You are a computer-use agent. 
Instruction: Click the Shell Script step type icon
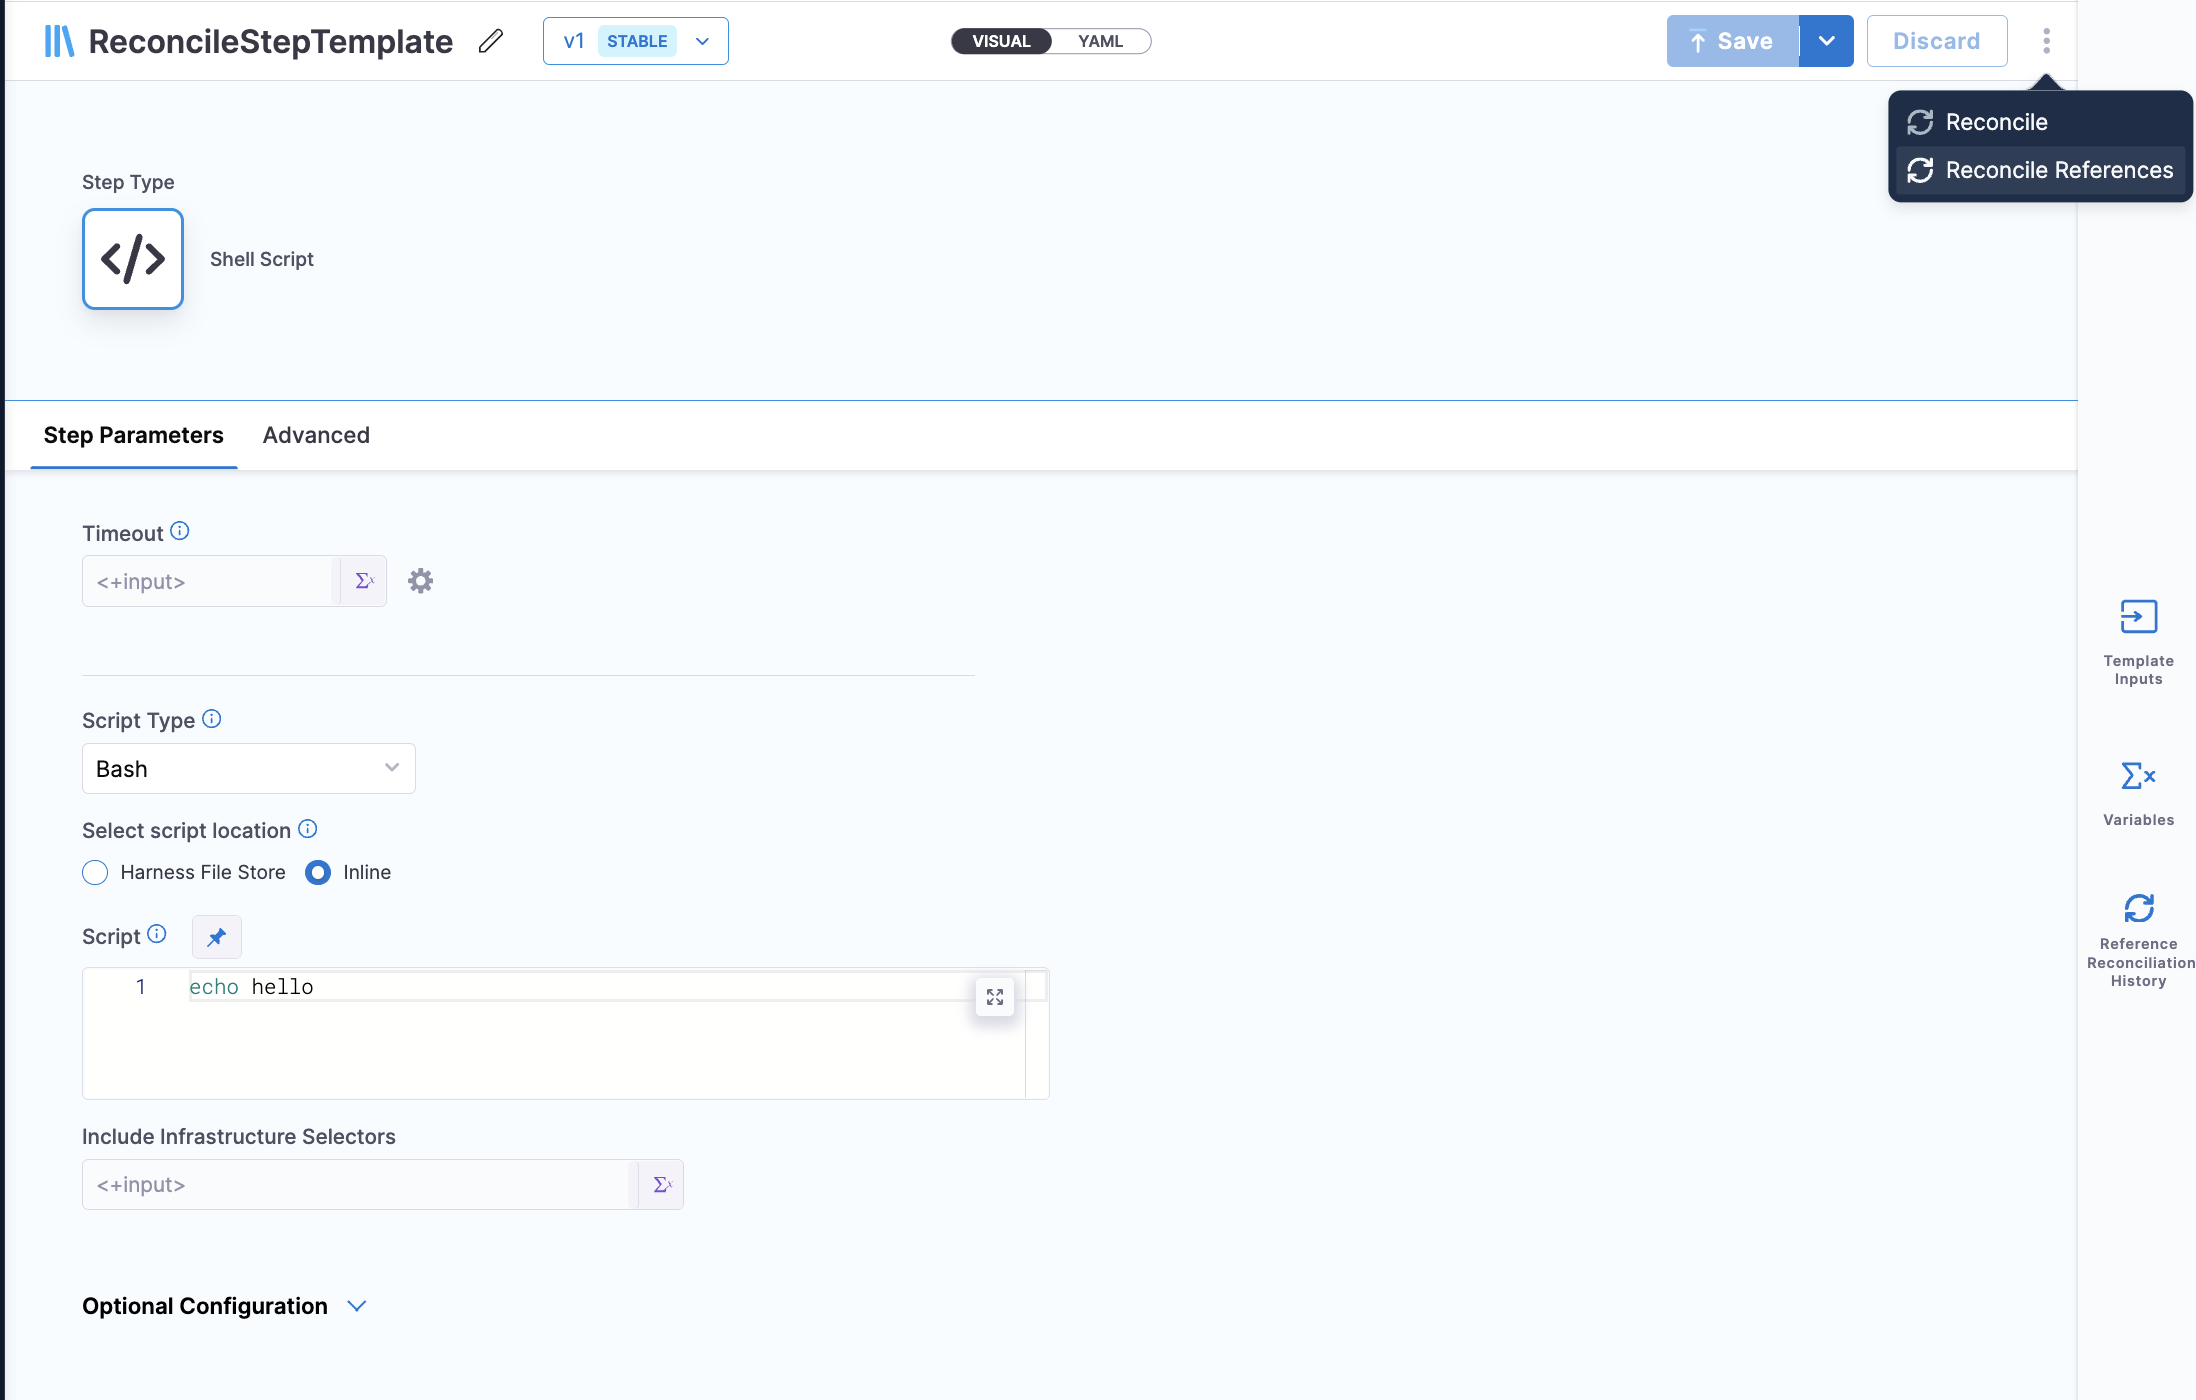133,259
